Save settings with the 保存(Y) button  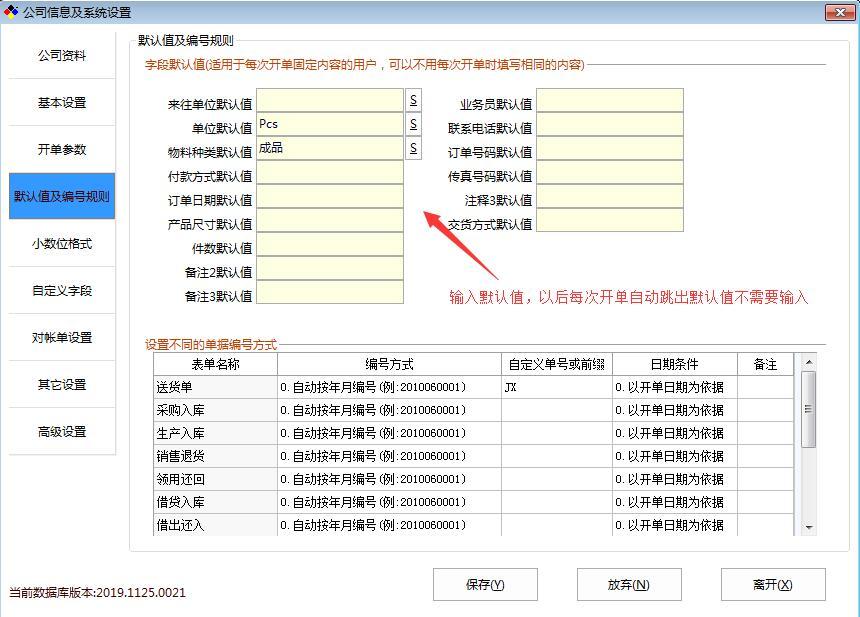tap(485, 585)
